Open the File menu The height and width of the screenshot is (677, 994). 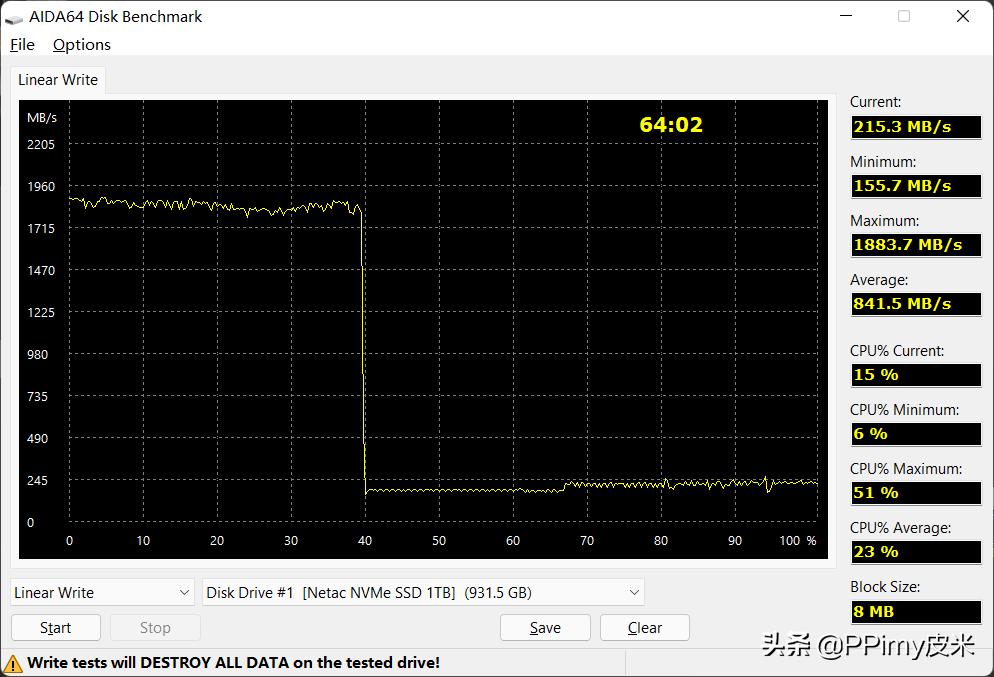click(22, 44)
